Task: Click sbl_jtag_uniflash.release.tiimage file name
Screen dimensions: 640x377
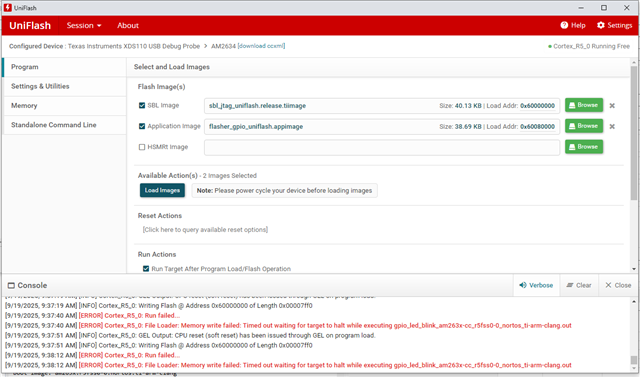Action: click(257, 106)
